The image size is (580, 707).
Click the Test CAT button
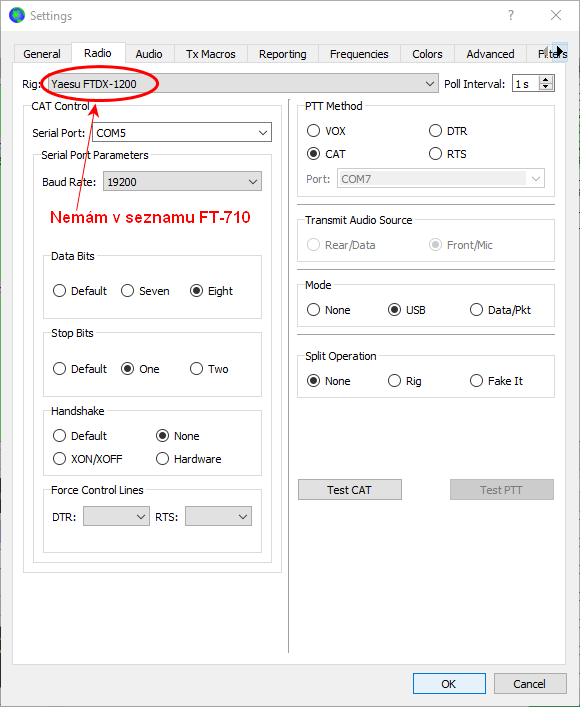click(350, 490)
